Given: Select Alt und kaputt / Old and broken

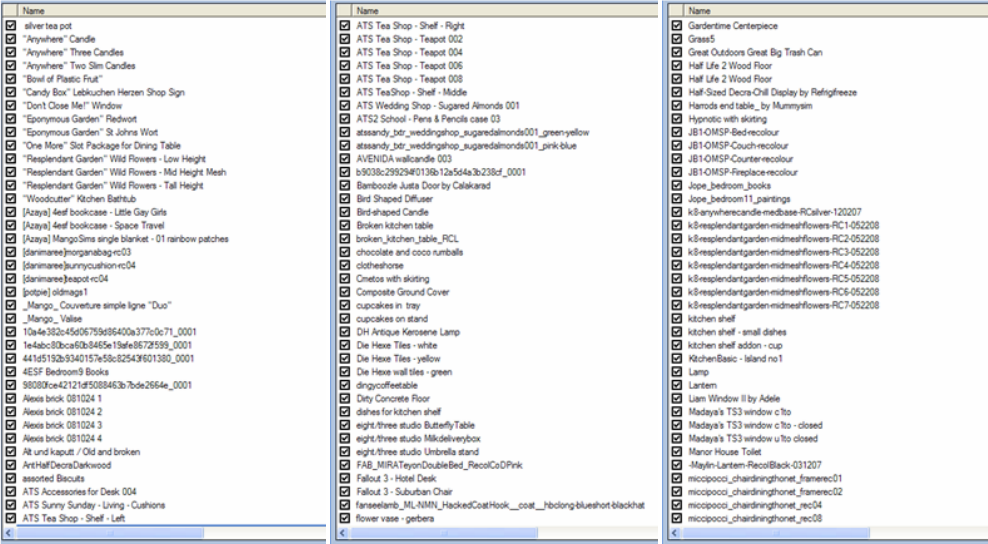Looking at the screenshot, I should (x=81, y=451).
